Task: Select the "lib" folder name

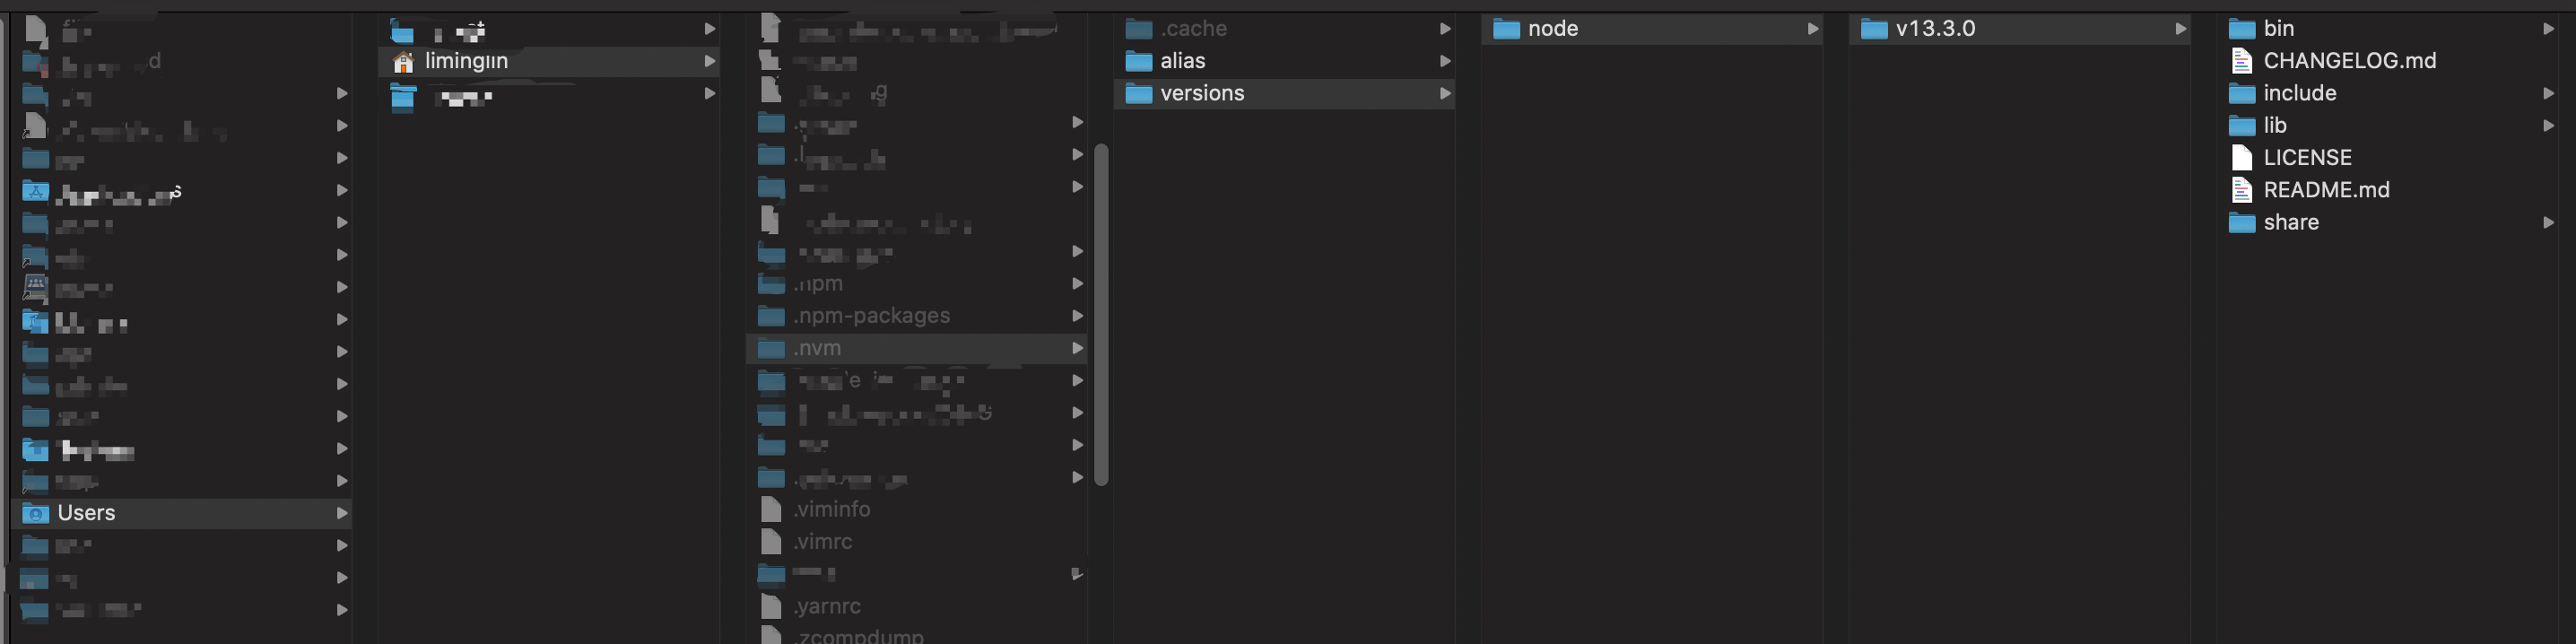Action: 2275,125
